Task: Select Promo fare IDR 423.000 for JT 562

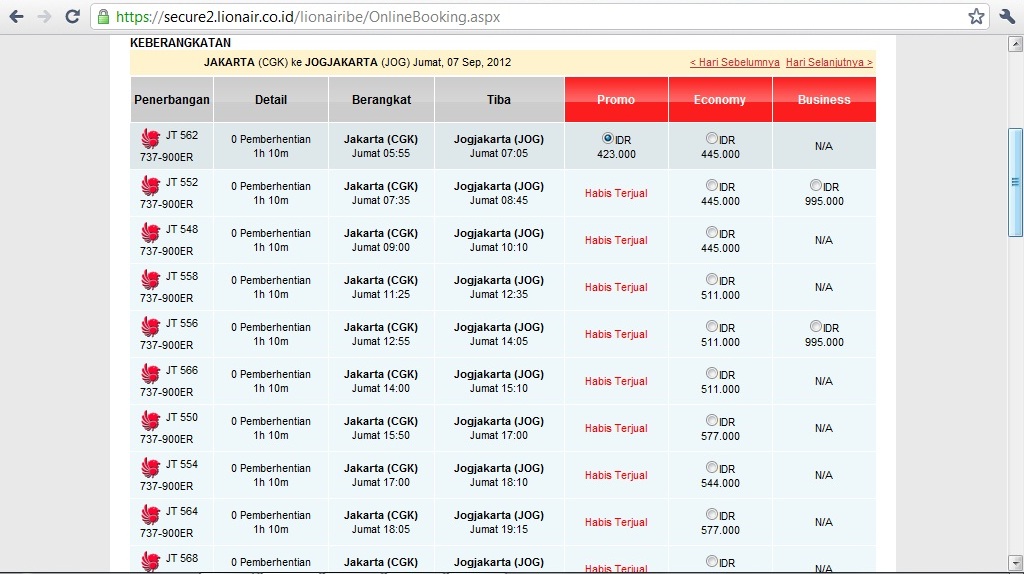Action: pyautogui.click(x=607, y=138)
